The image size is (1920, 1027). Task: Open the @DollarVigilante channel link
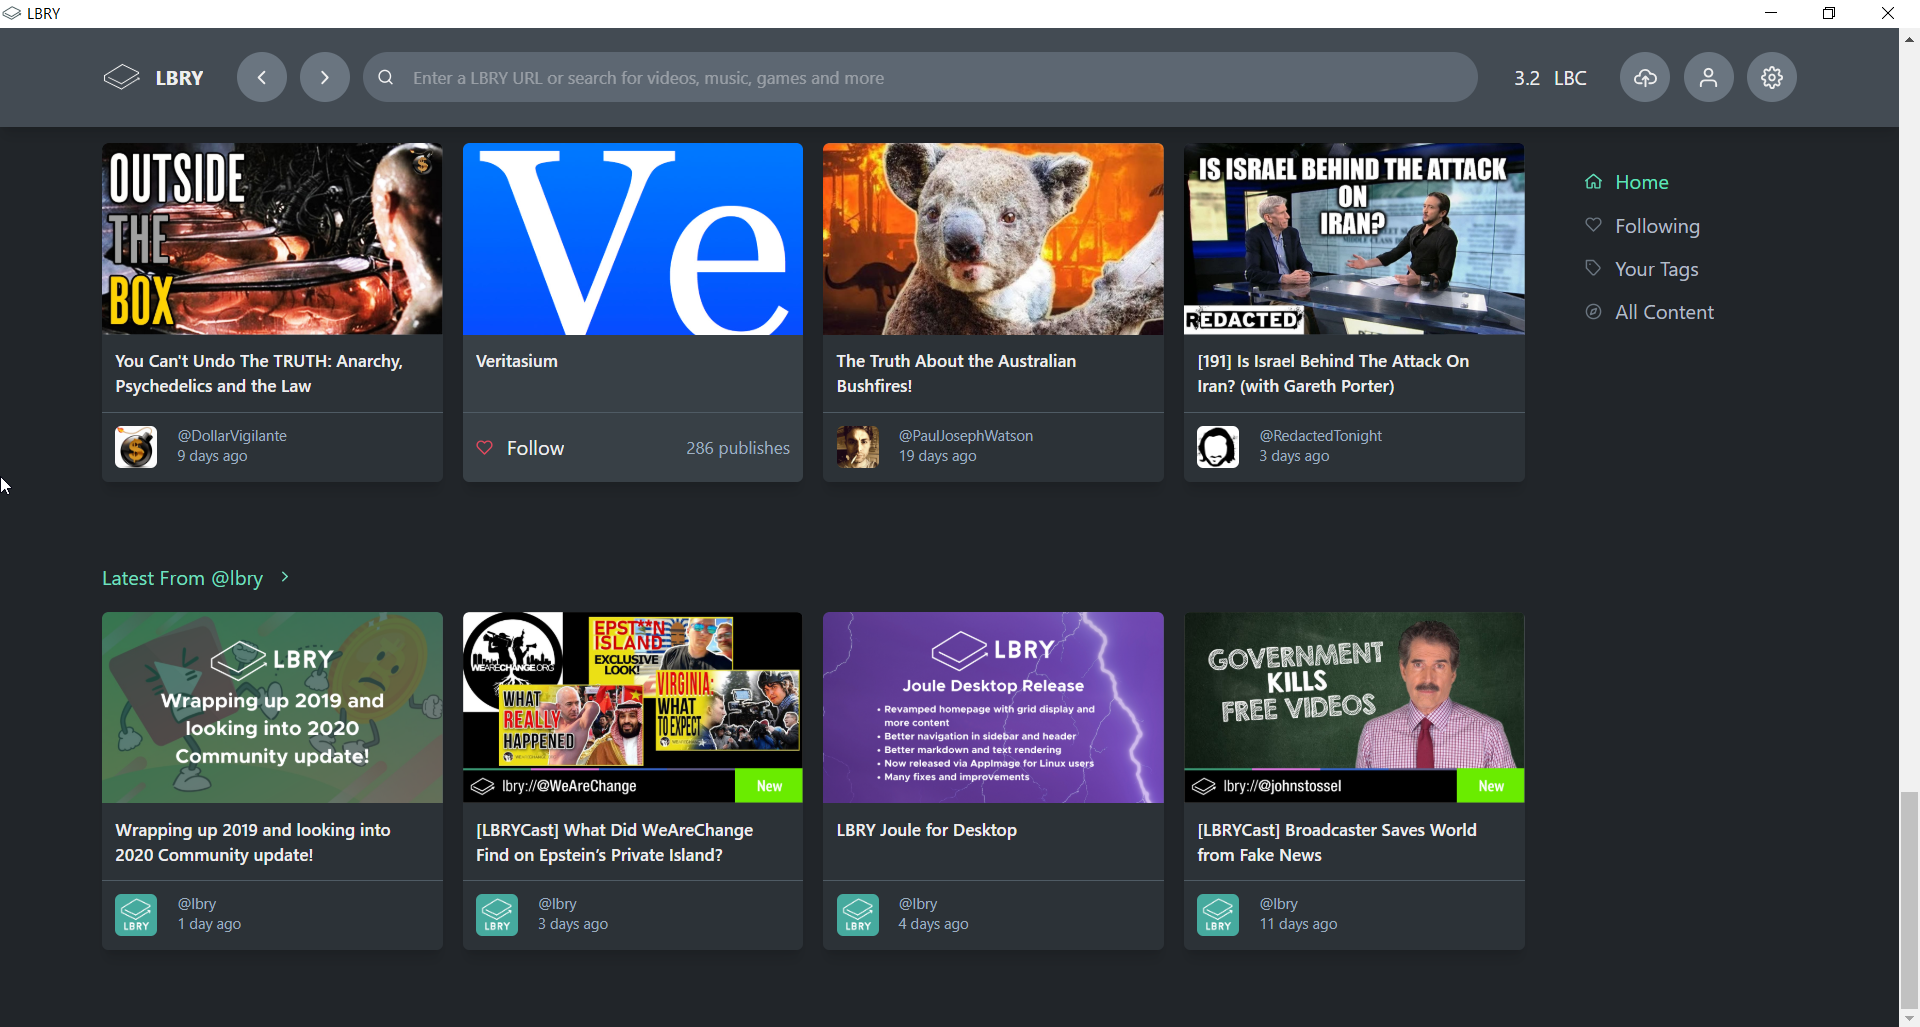tap(232, 436)
